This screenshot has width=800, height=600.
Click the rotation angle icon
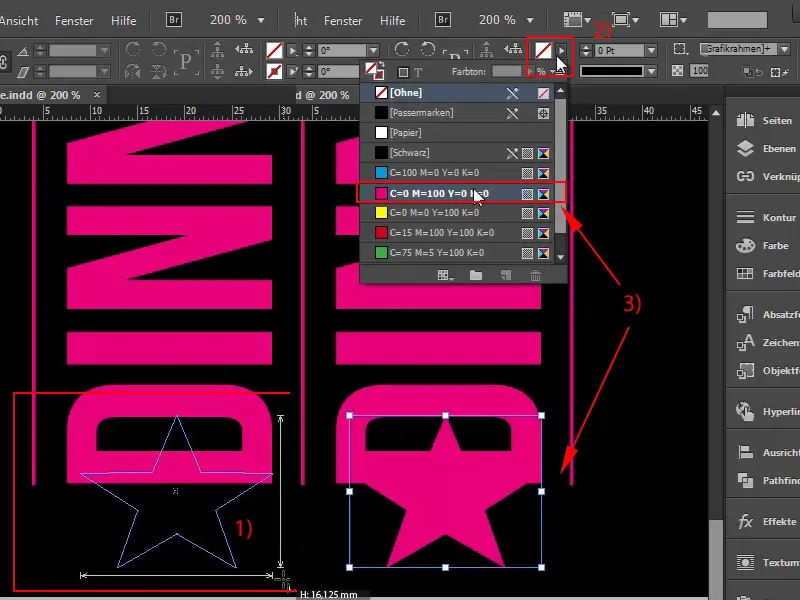(x=23, y=51)
